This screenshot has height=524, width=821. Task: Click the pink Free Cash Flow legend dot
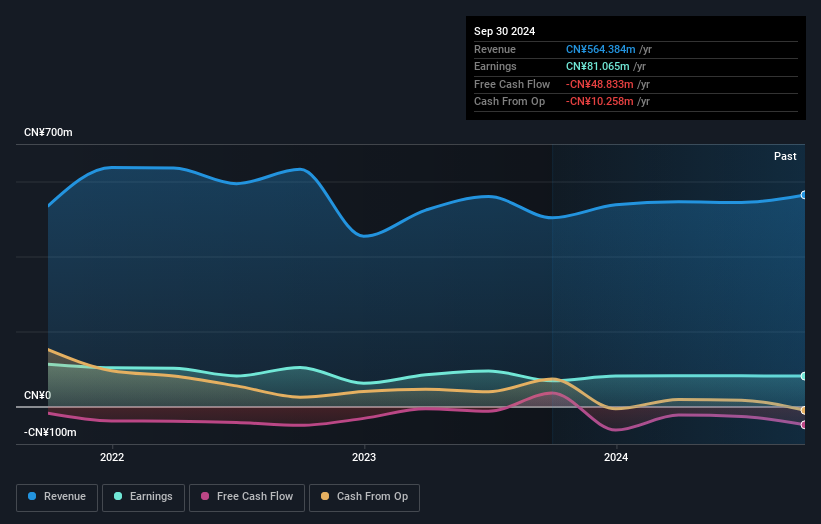point(205,496)
